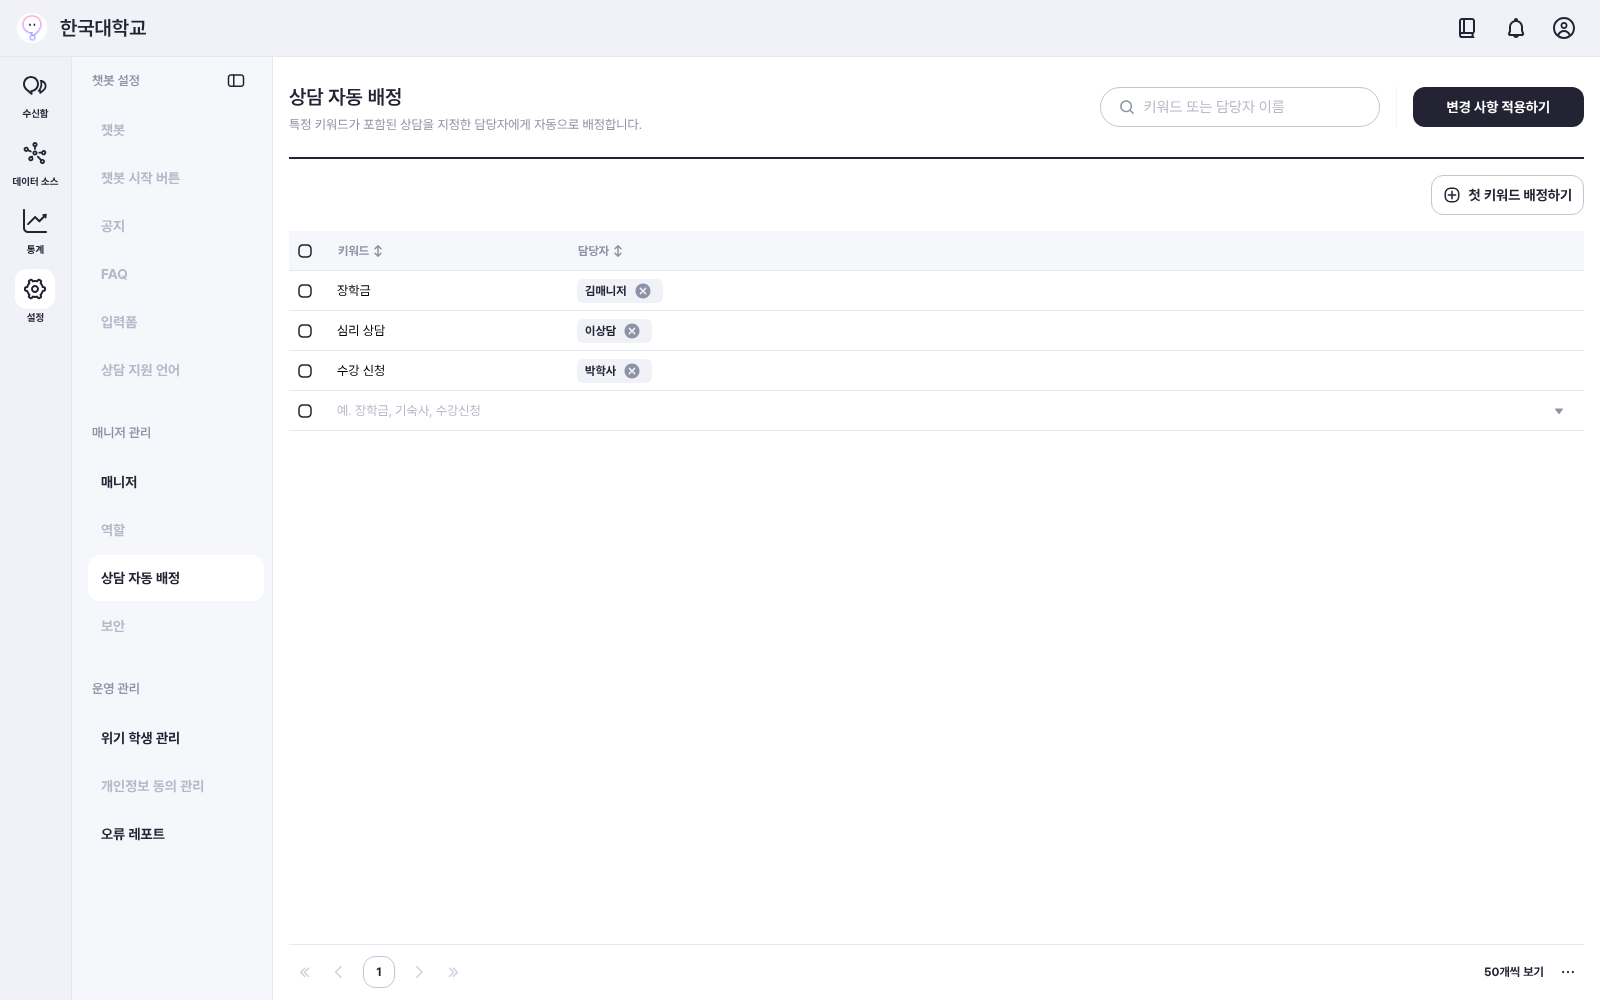Remove 이상담 from 심리 상담 keyword
1600x1000 pixels.
click(x=632, y=331)
